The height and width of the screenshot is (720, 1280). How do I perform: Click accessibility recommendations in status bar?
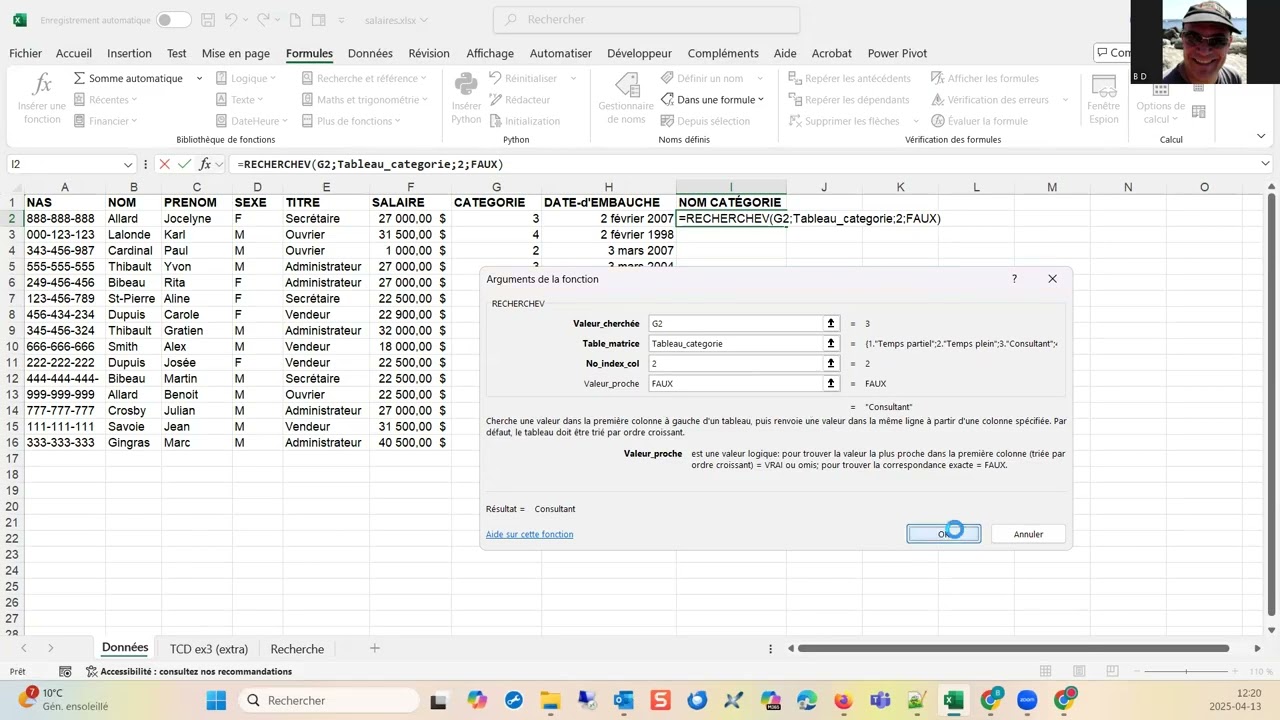pos(189,672)
